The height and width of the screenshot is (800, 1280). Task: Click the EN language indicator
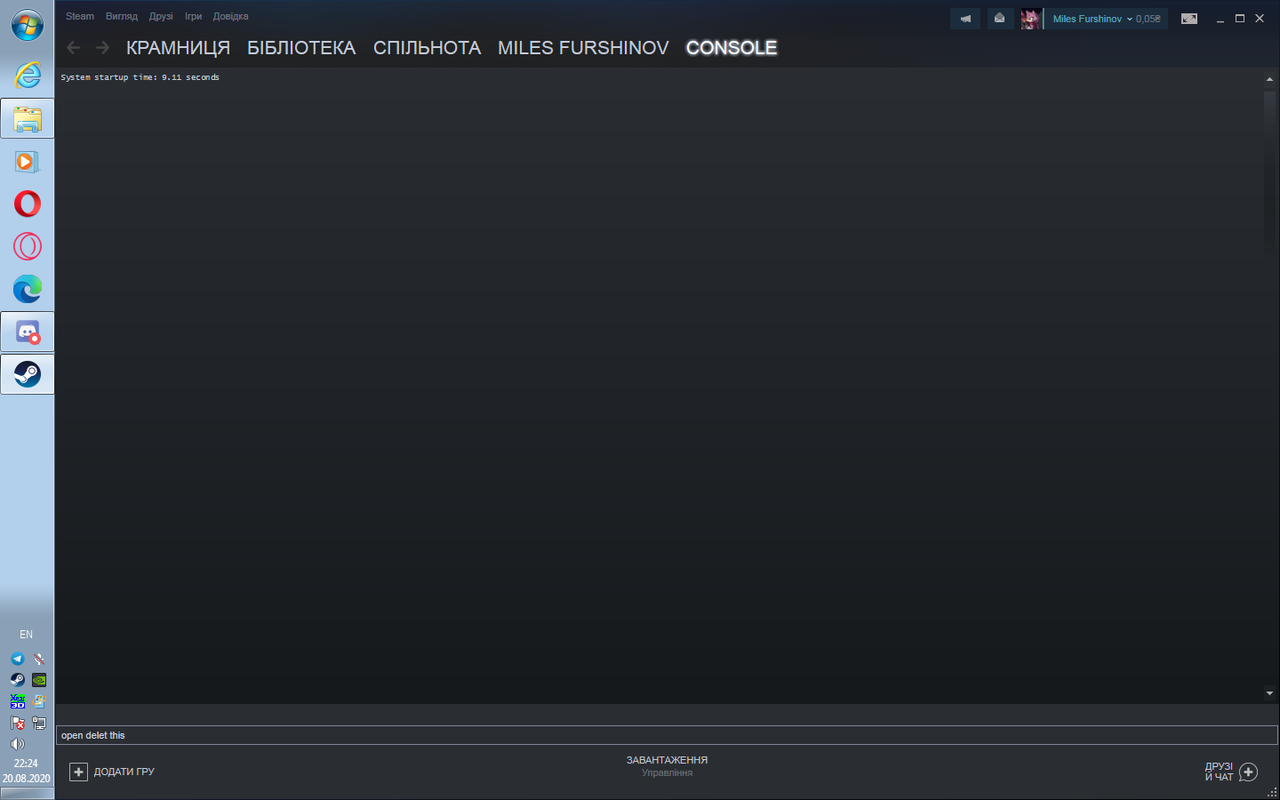(x=26, y=635)
